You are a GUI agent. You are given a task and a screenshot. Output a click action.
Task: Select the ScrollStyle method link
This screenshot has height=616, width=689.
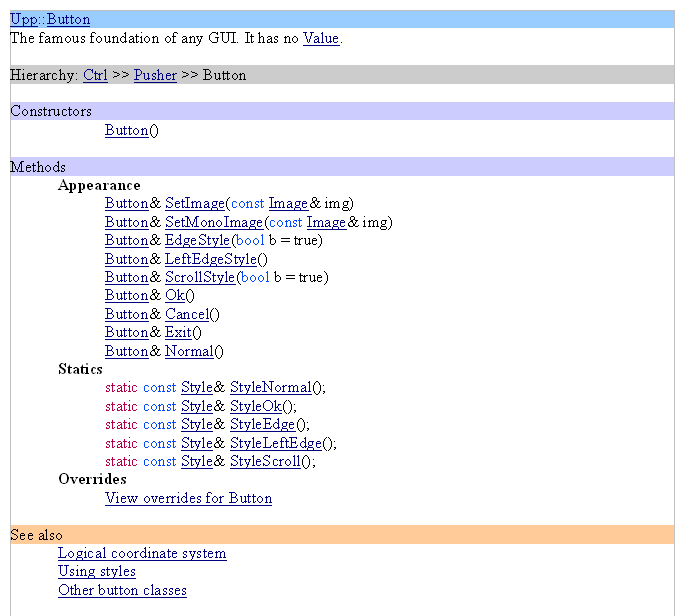point(200,277)
